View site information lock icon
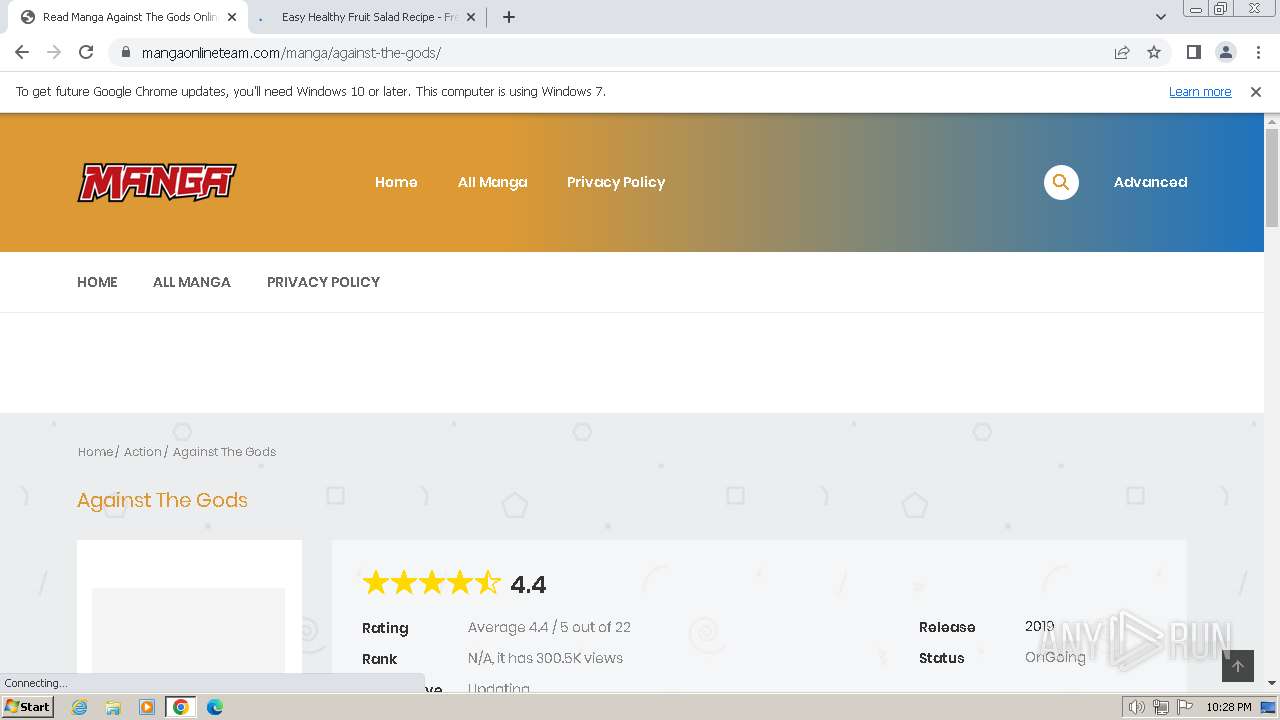Screen dimensions: 1280x720 pyautogui.click(x=125, y=52)
